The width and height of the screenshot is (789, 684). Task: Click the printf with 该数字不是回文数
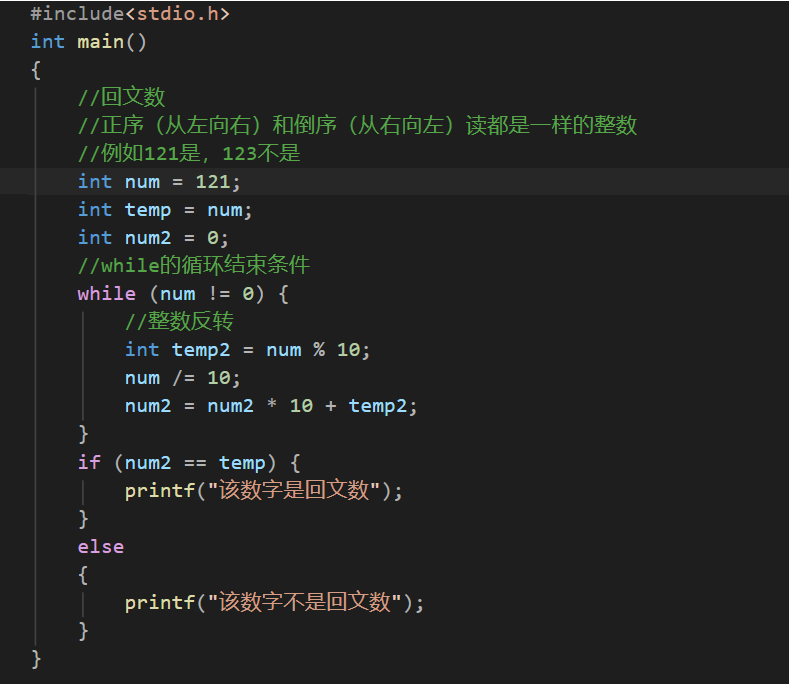coord(275,602)
